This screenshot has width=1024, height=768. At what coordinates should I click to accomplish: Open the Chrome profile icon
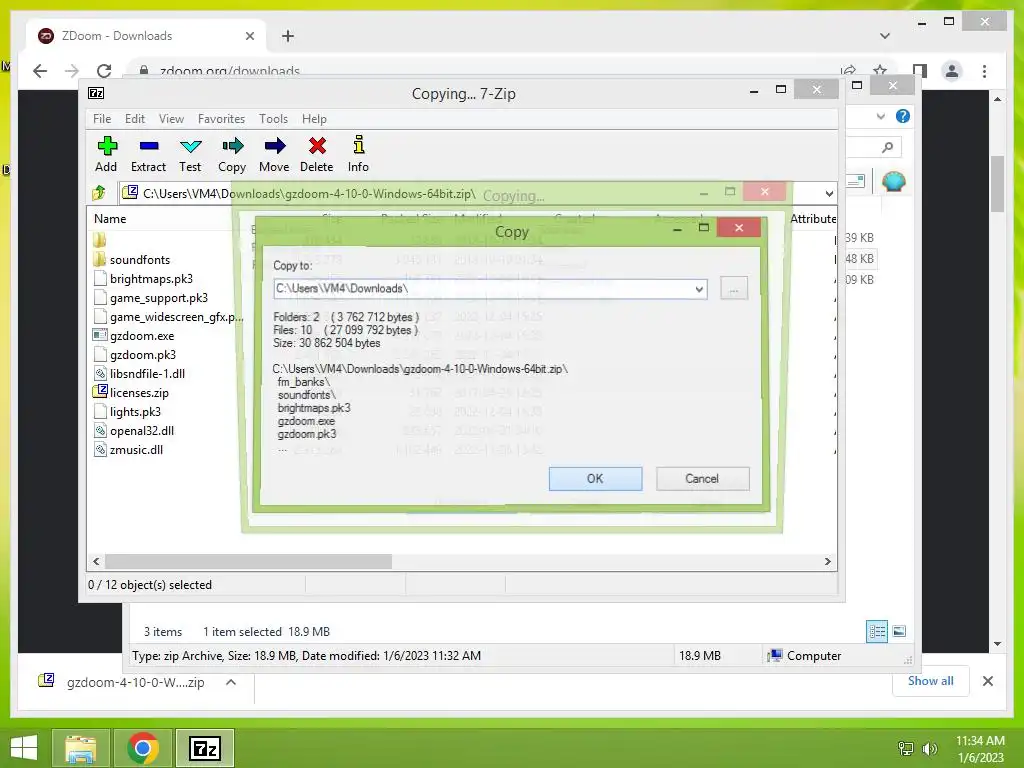(x=952, y=71)
